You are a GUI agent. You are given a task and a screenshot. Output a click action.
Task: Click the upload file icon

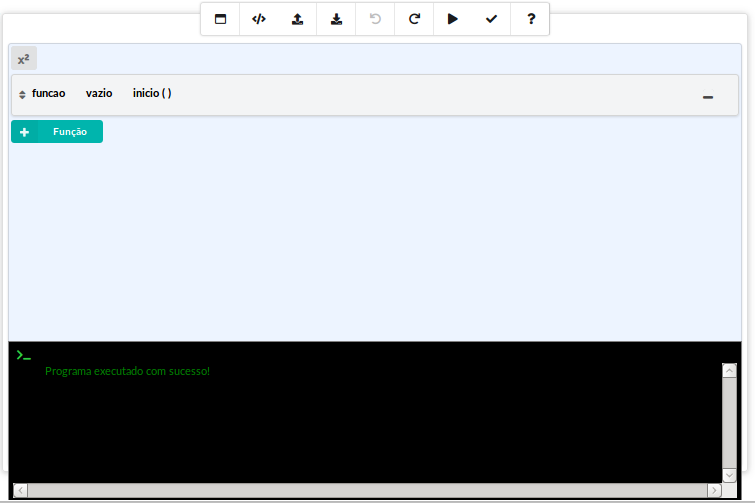[x=297, y=19]
